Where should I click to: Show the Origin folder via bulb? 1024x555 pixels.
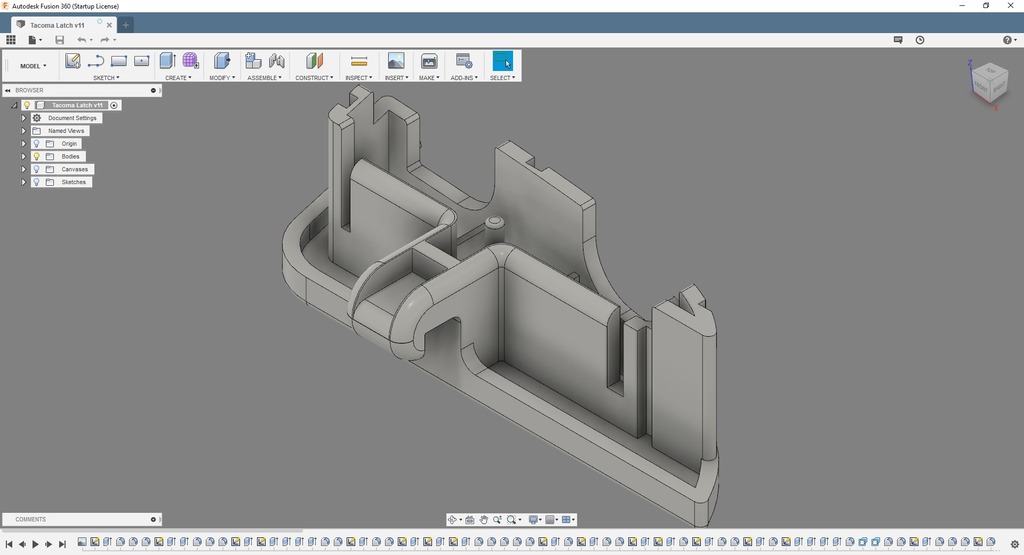click(x=36, y=144)
